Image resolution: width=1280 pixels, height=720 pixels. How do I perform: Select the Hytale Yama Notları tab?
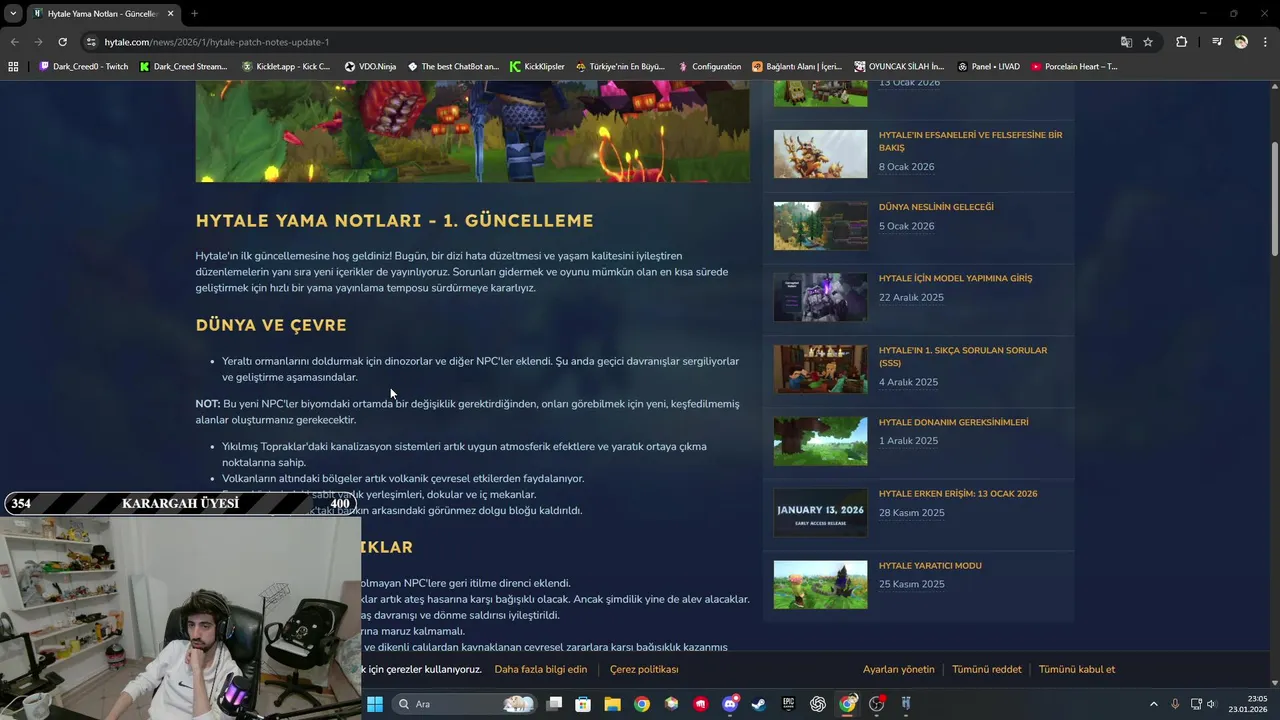click(103, 13)
